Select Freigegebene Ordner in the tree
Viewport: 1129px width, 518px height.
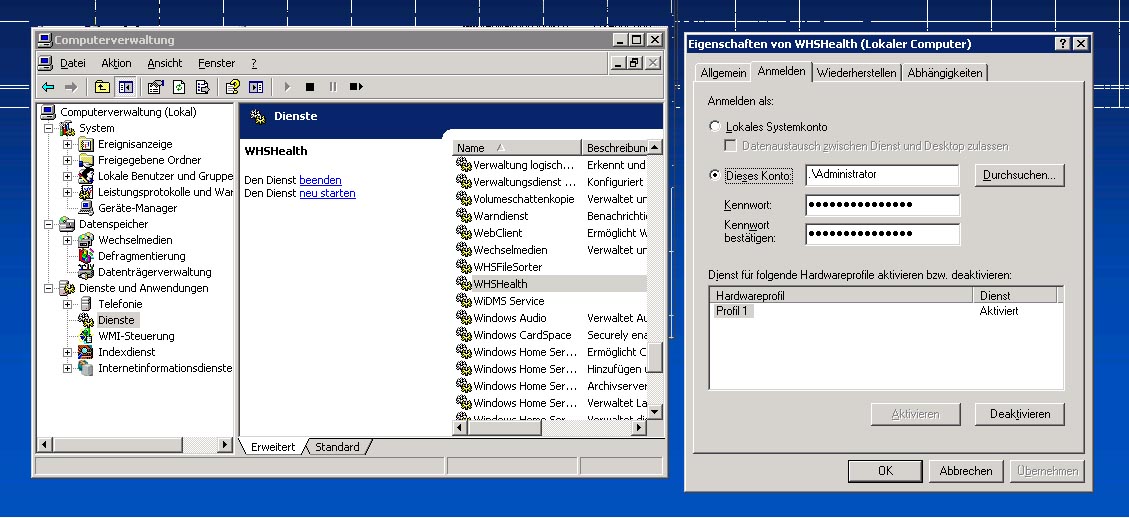pos(149,160)
